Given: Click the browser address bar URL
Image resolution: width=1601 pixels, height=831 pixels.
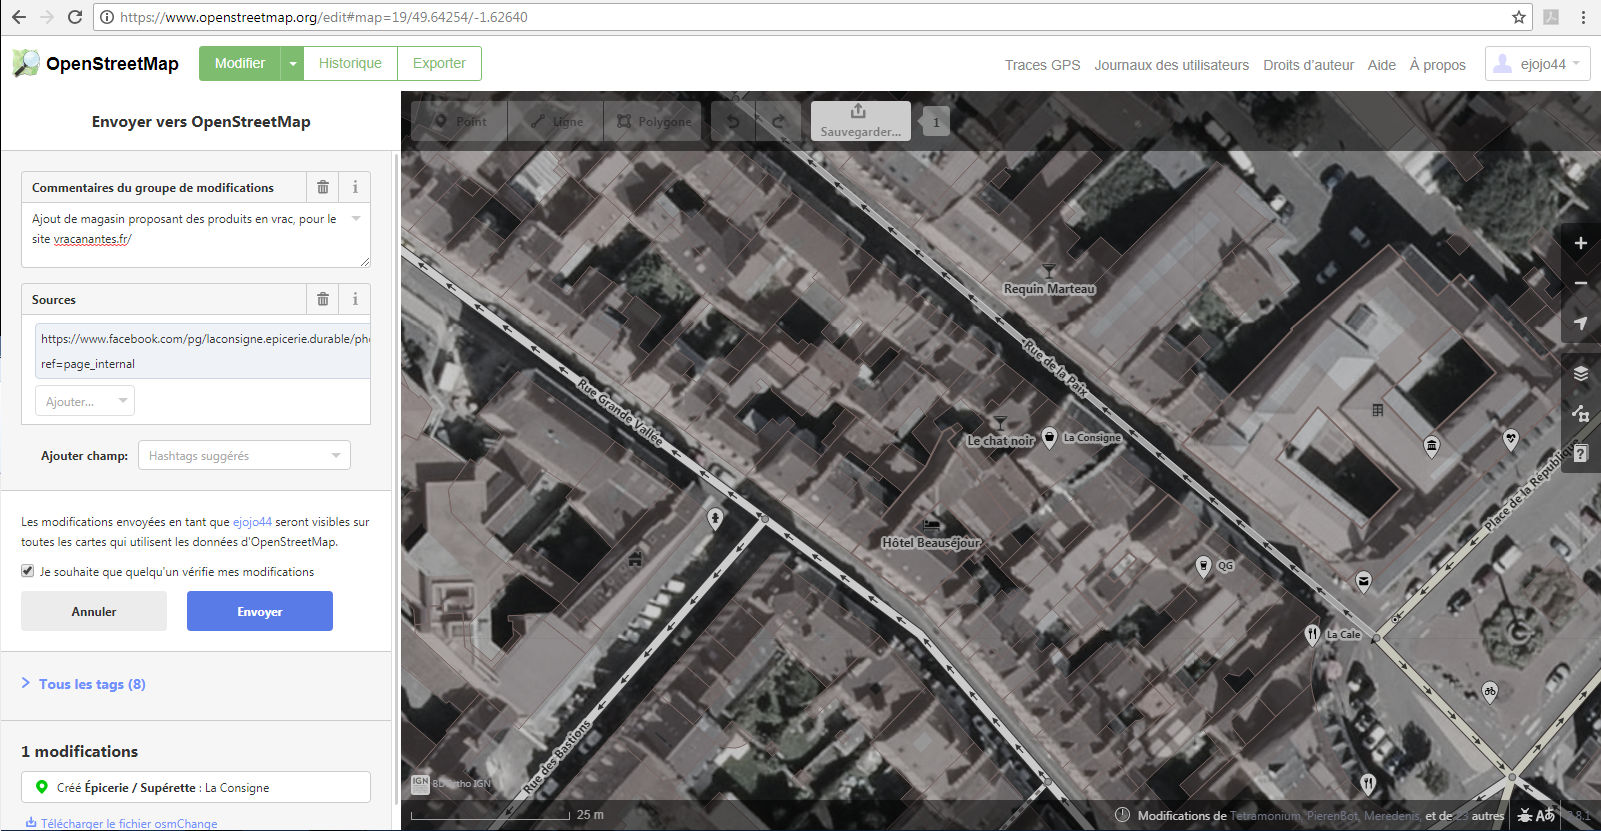Looking at the screenshot, I should [323, 17].
